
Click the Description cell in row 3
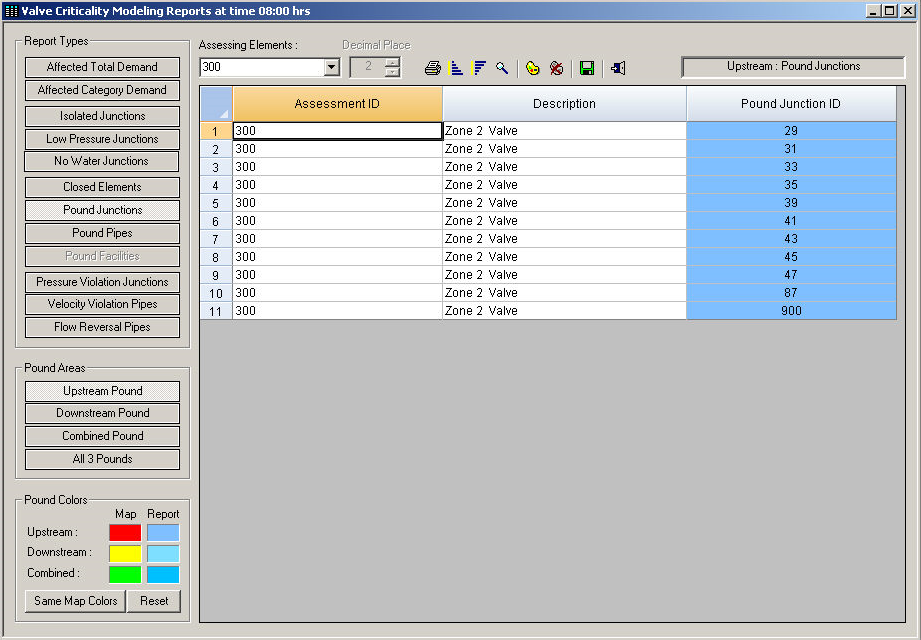click(x=564, y=167)
